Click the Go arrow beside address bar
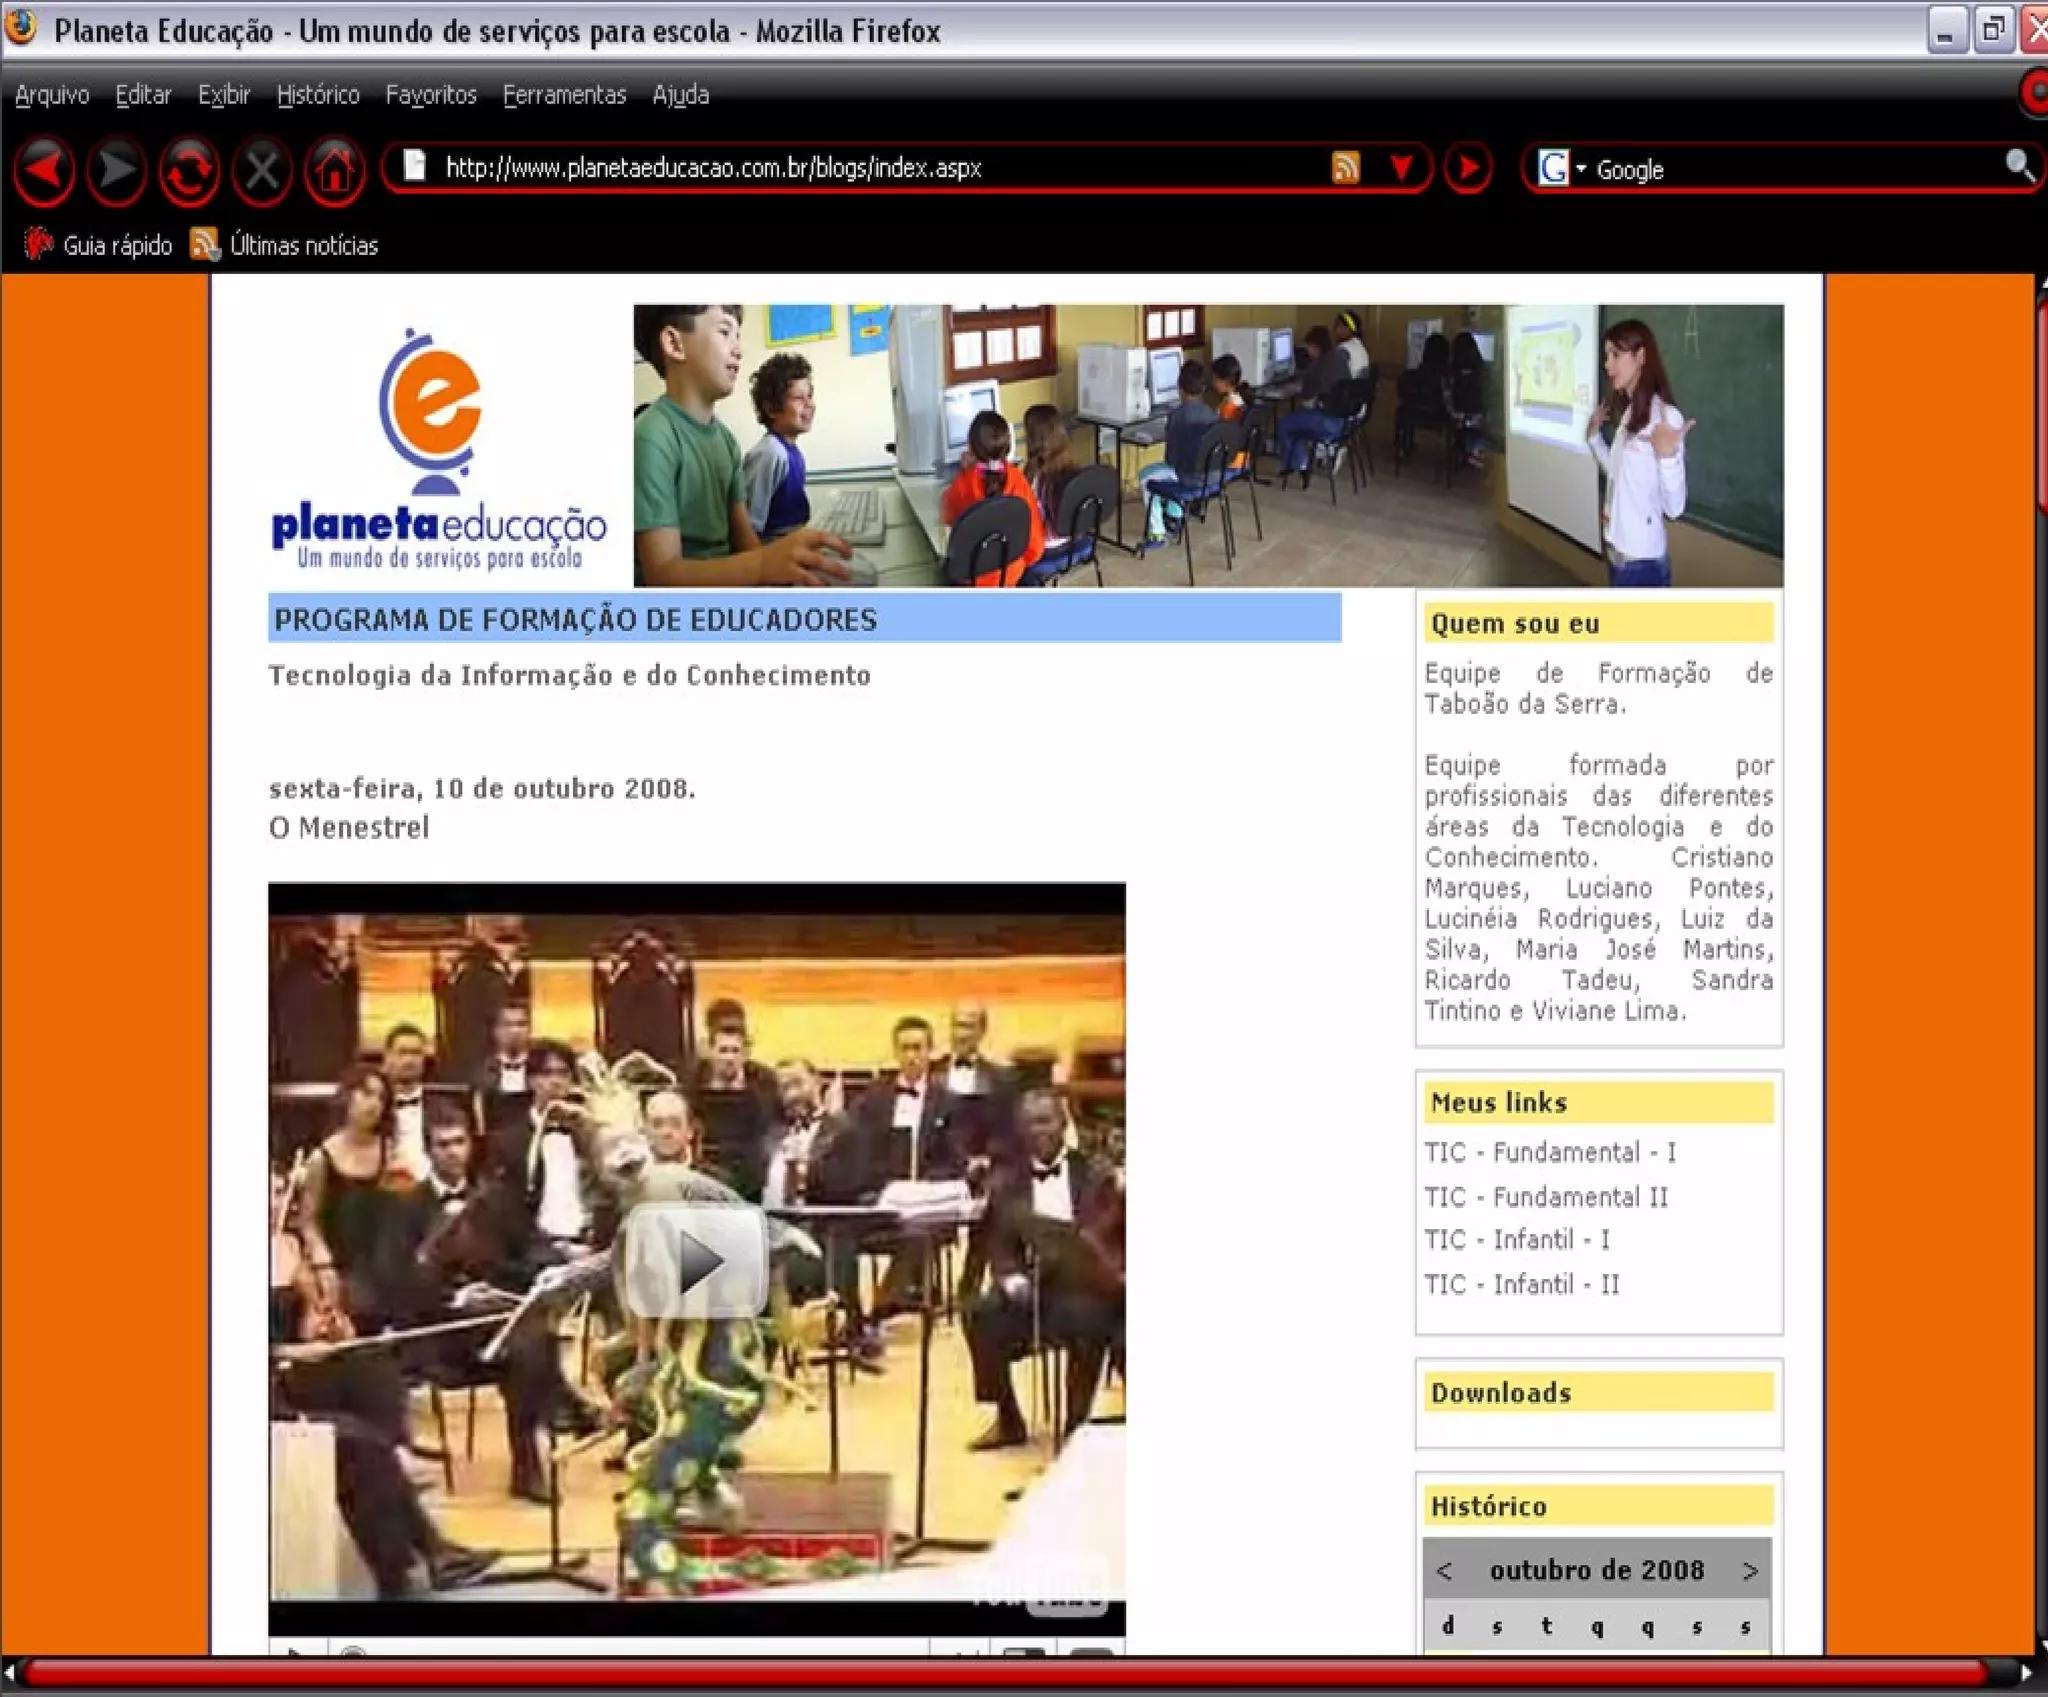 1469,168
